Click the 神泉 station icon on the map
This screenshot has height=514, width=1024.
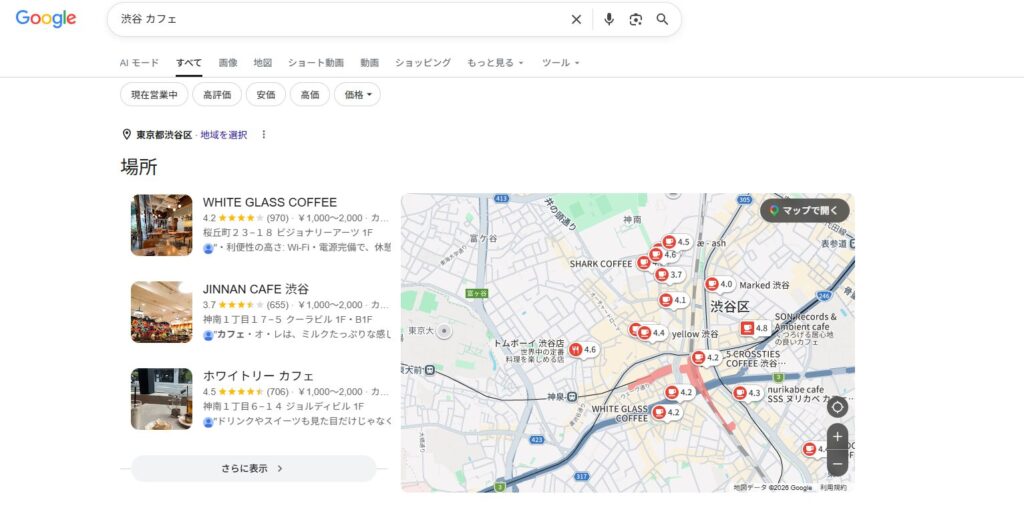571,396
